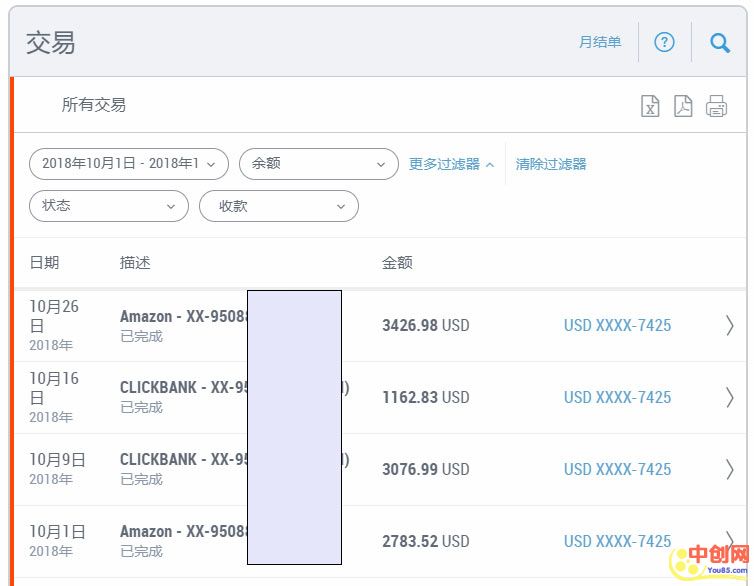Click USD XXXX-7425 link for Oct 1 row
The image size is (754, 586).
click(x=617, y=541)
